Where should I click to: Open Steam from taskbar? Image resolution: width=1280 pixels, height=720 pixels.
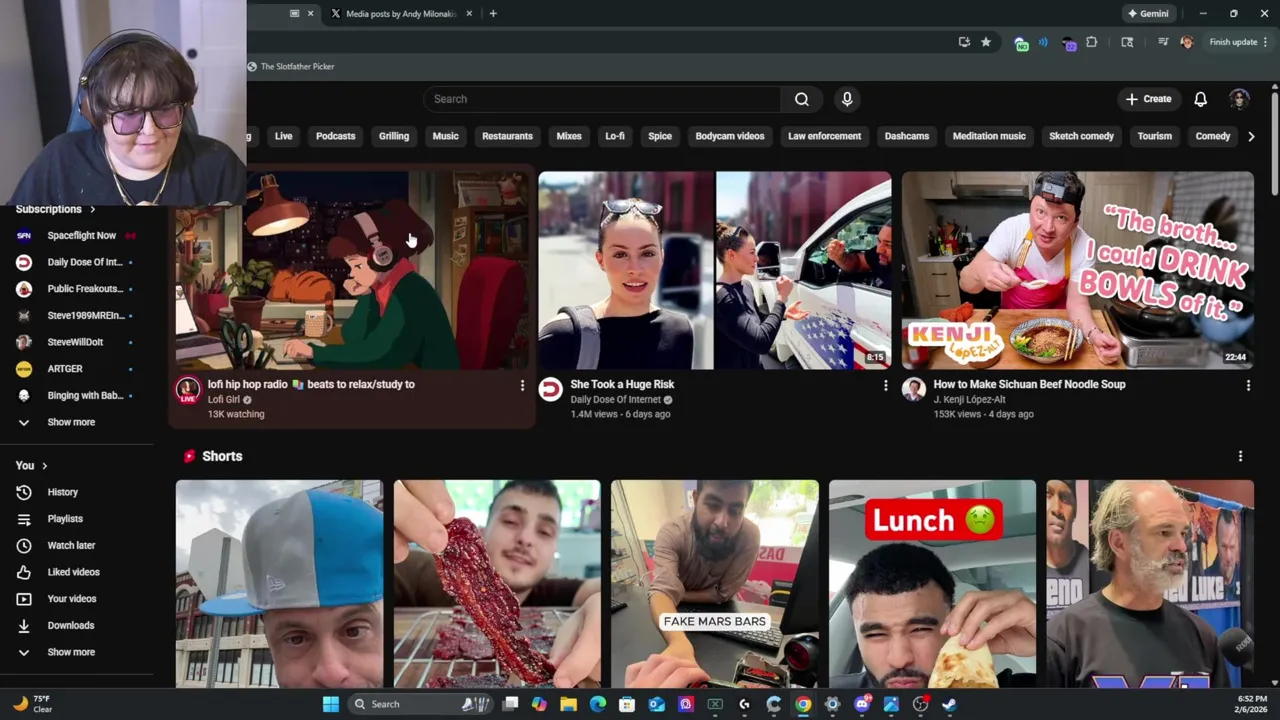[x=949, y=704]
